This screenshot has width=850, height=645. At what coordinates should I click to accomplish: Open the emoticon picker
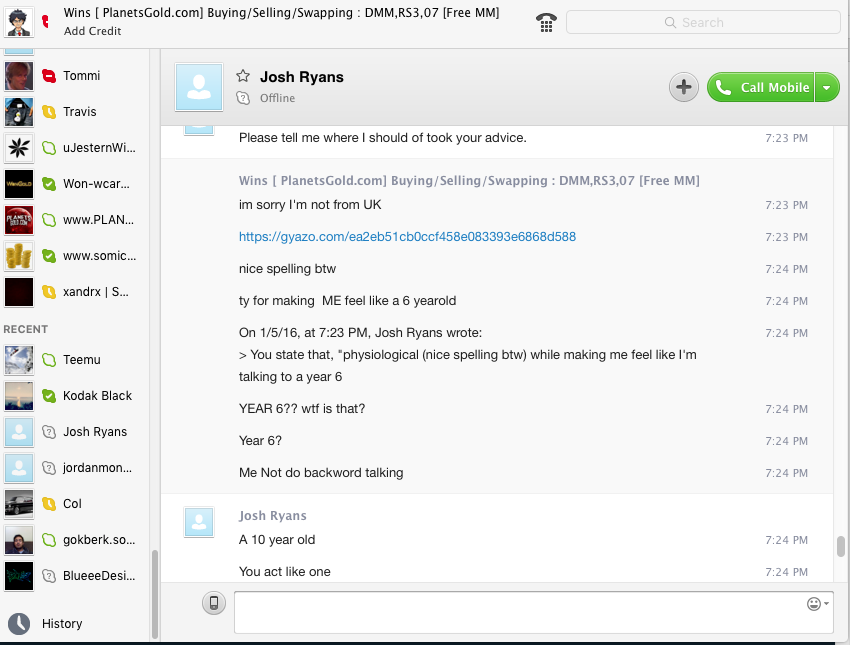tap(817, 603)
